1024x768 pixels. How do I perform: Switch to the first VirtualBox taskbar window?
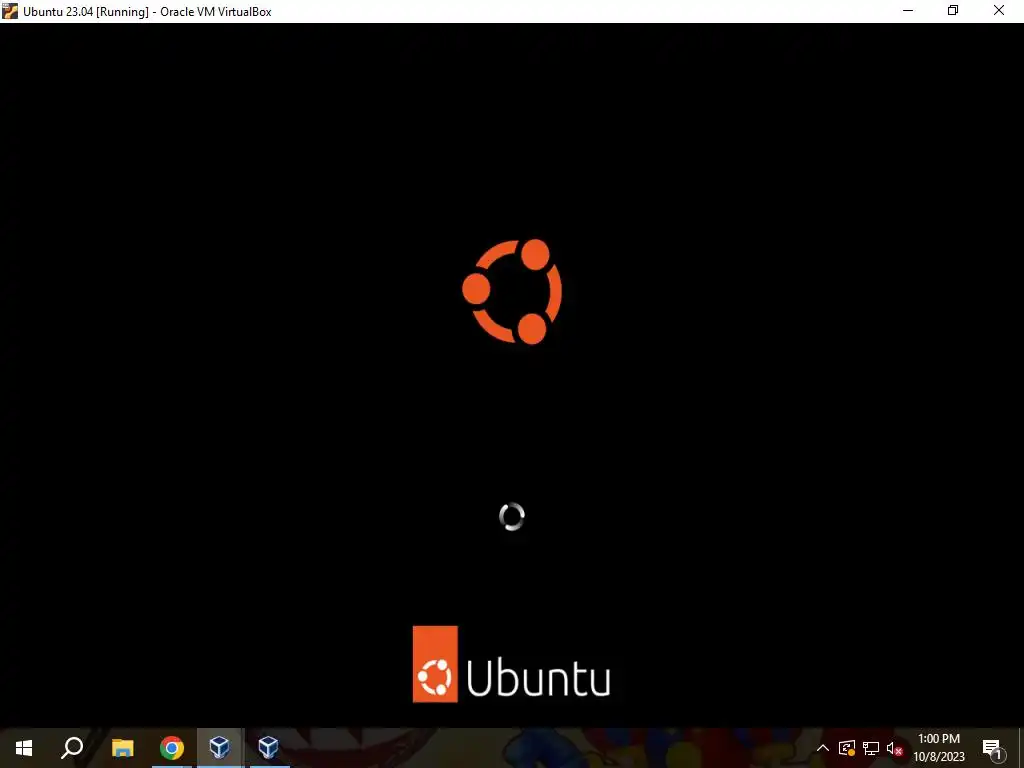pos(219,748)
